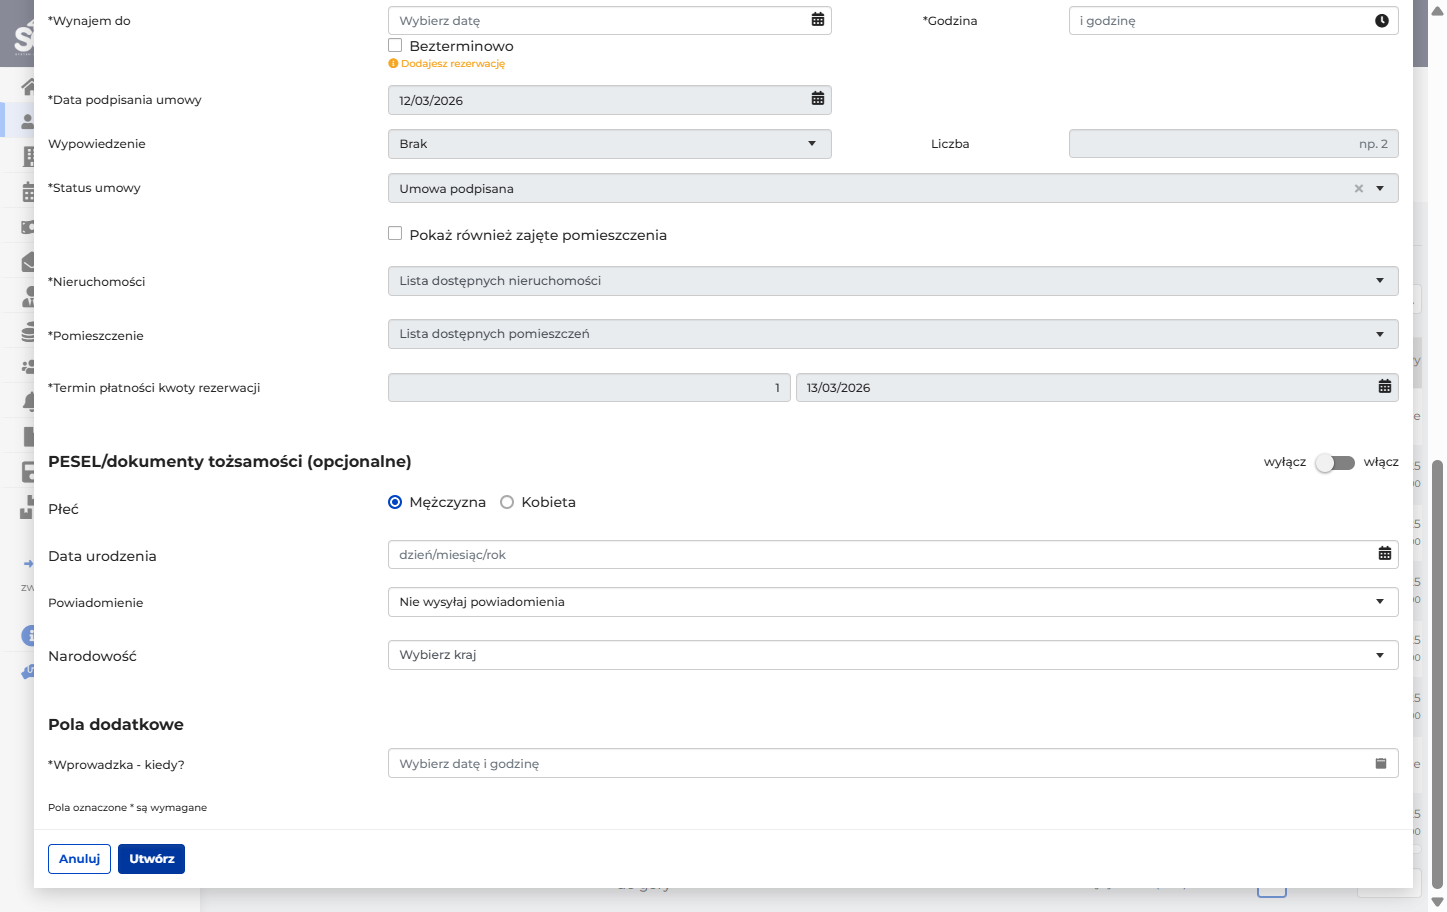Click the Liczba input field
Viewport: 1447px width, 912px height.
point(1233,144)
